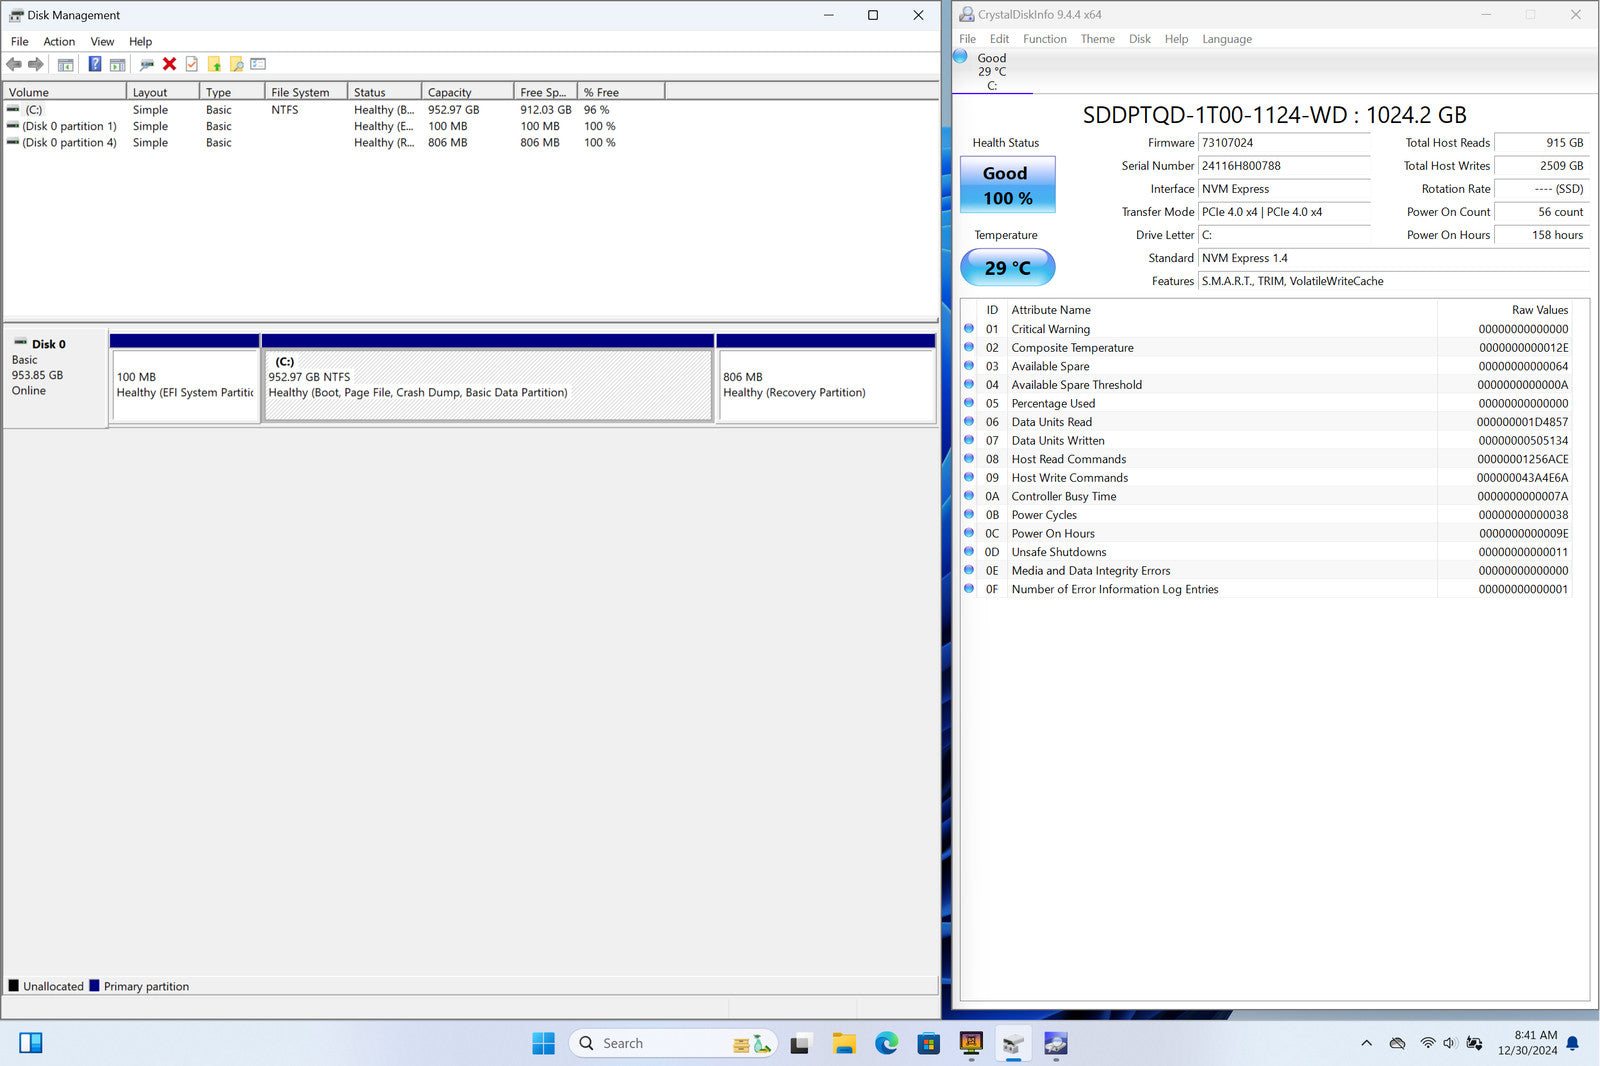This screenshot has height=1066, width=1600.
Task: Click the Help question mark toolbar icon
Action: pyautogui.click(x=95, y=64)
